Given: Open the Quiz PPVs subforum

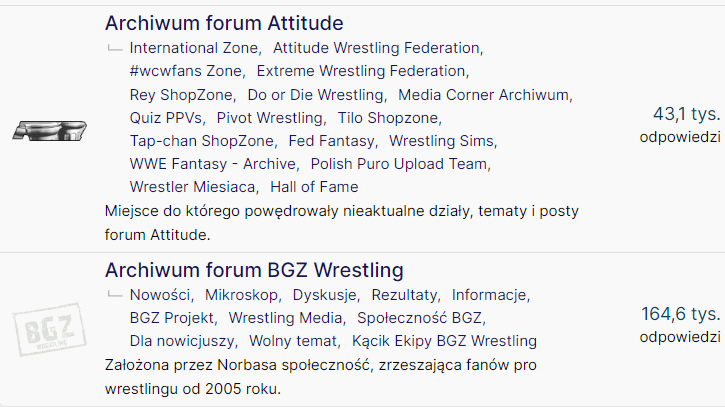Looking at the screenshot, I should pyautogui.click(x=165, y=118).
